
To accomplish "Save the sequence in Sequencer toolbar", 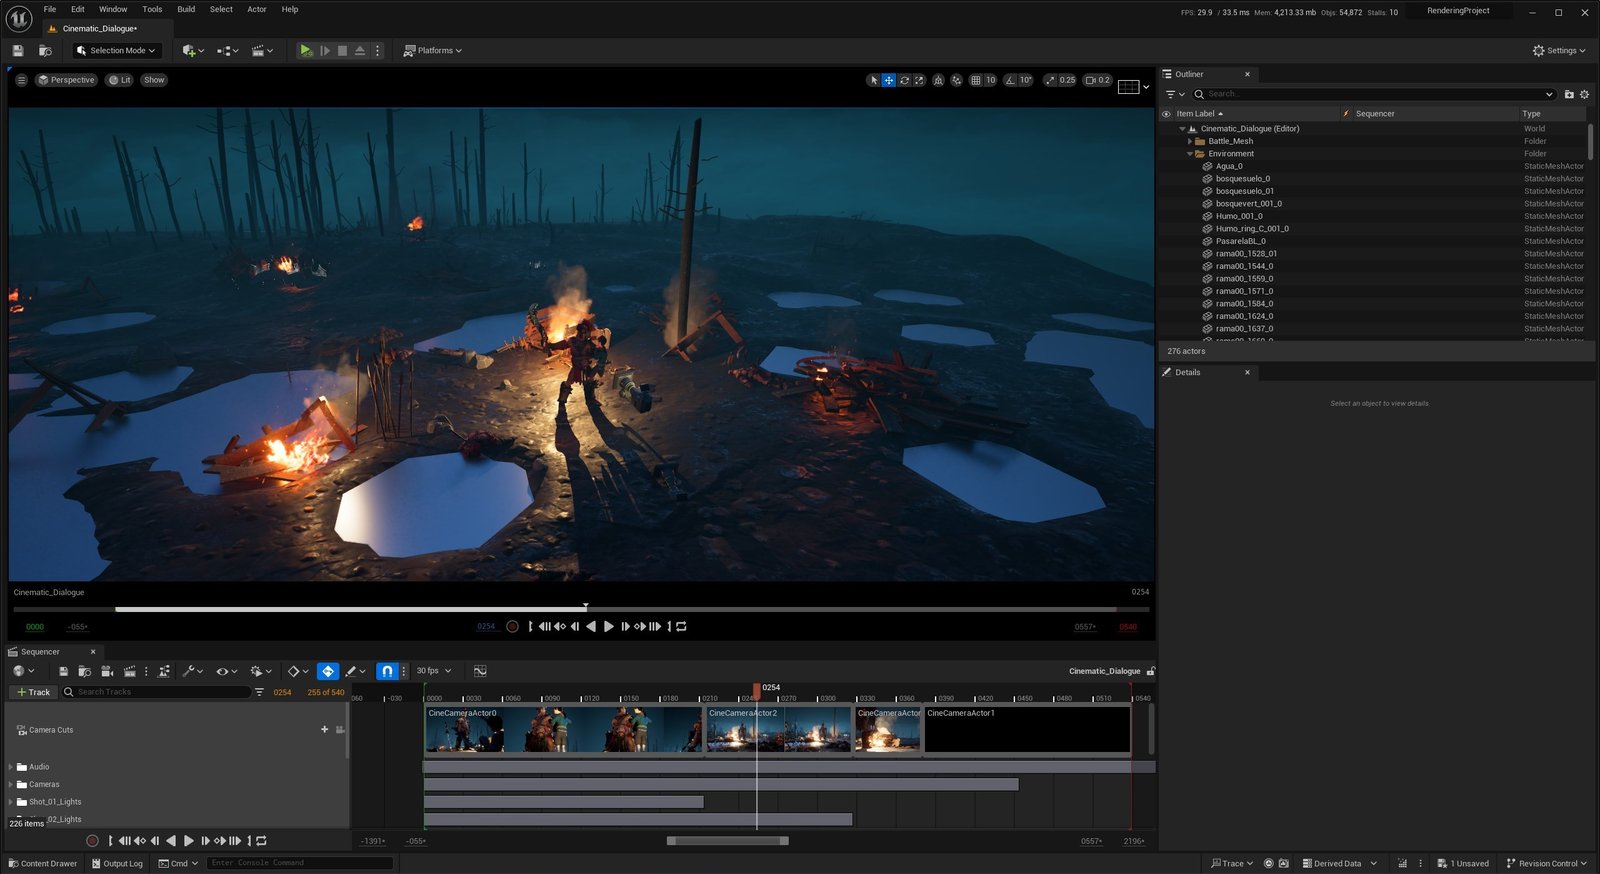I will click(x=63, y=671).
